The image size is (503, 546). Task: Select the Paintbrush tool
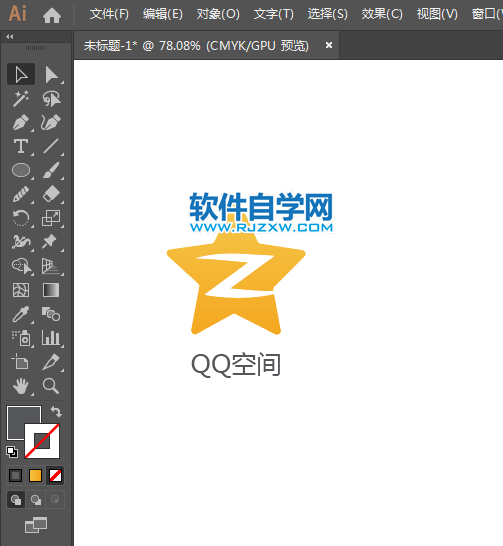[x=51, y=170]
